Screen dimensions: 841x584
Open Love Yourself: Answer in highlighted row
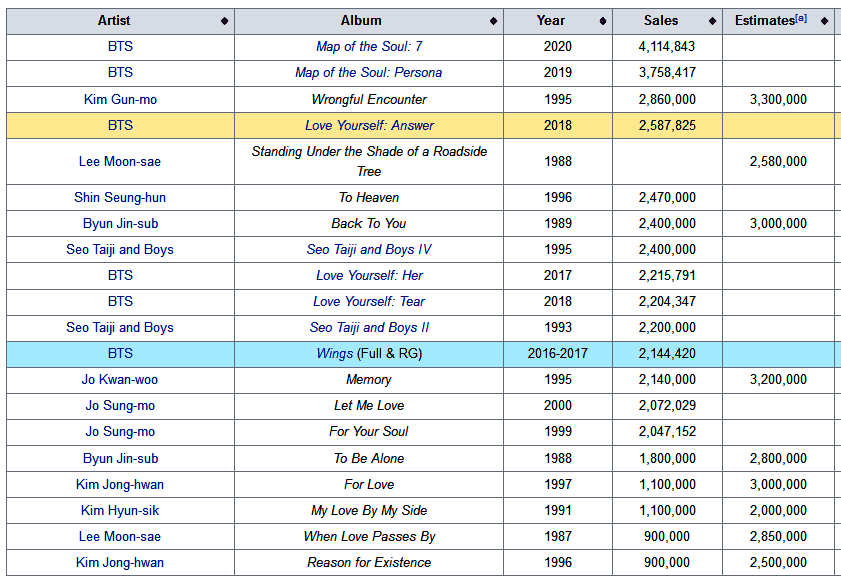369,125
